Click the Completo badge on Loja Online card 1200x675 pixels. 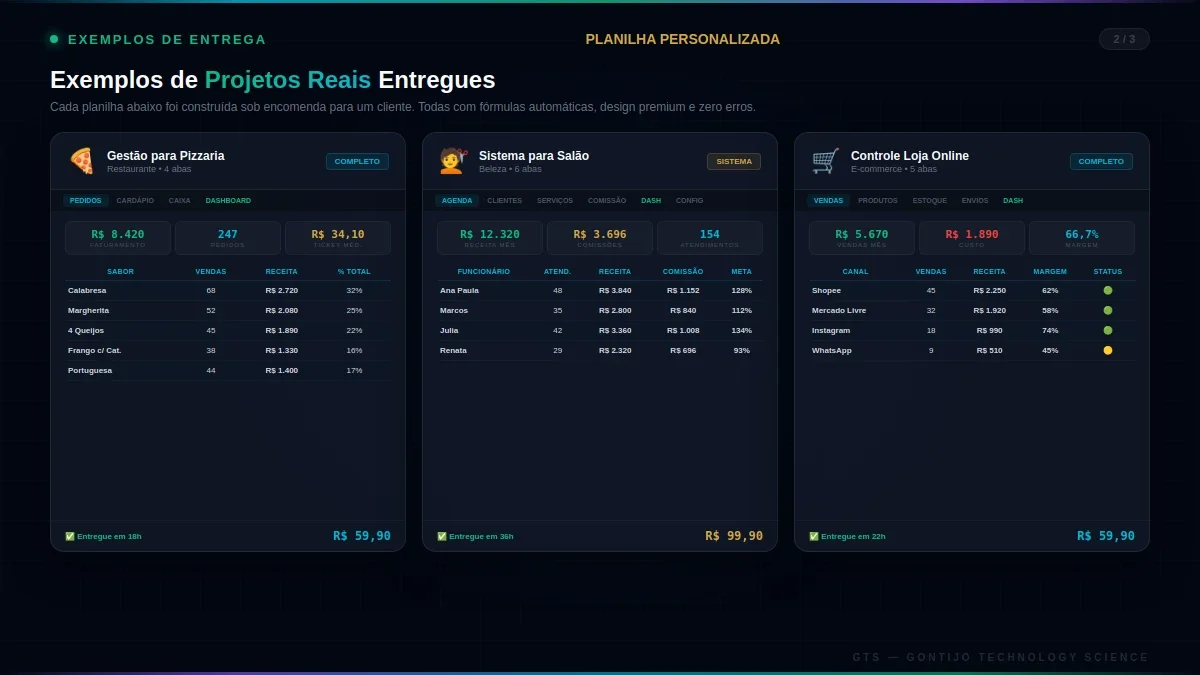click(1101, 161)
